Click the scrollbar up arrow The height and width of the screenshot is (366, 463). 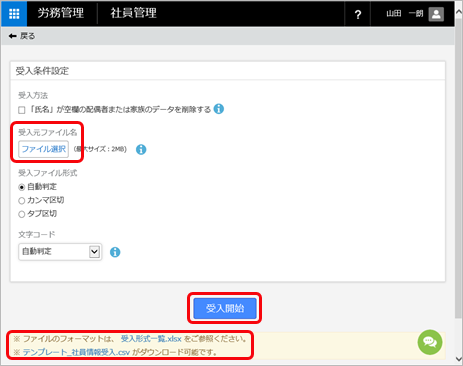coord(459,11)
